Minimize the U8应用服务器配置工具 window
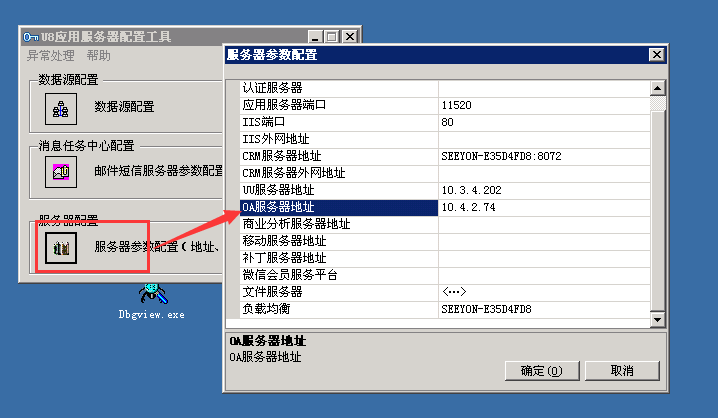 315,36
